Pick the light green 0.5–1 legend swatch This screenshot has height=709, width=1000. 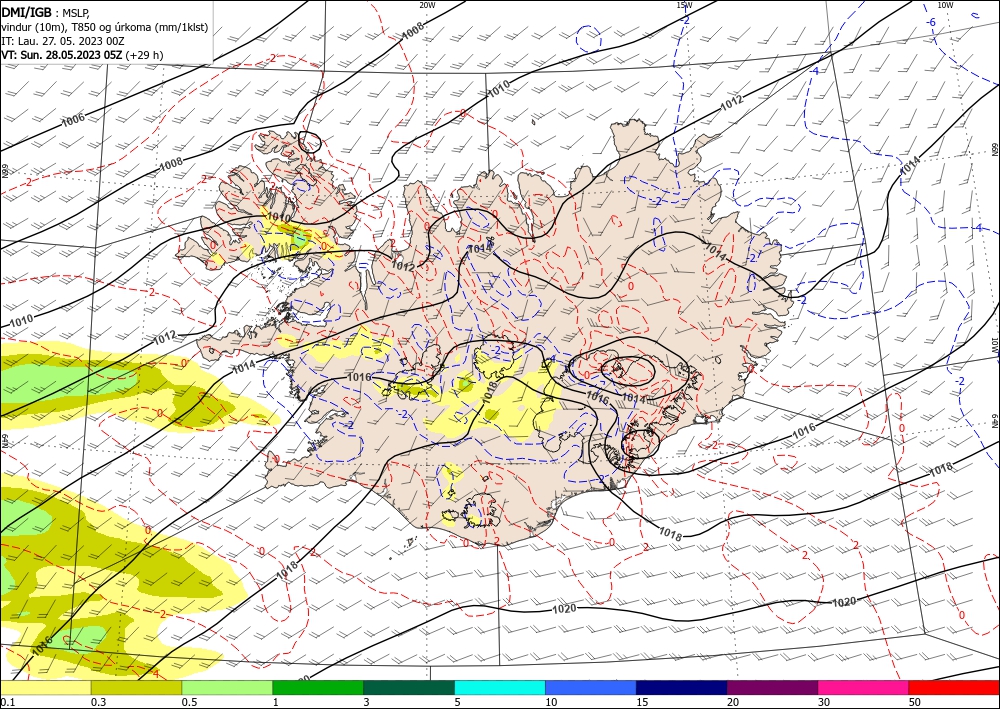pos(227,688)
